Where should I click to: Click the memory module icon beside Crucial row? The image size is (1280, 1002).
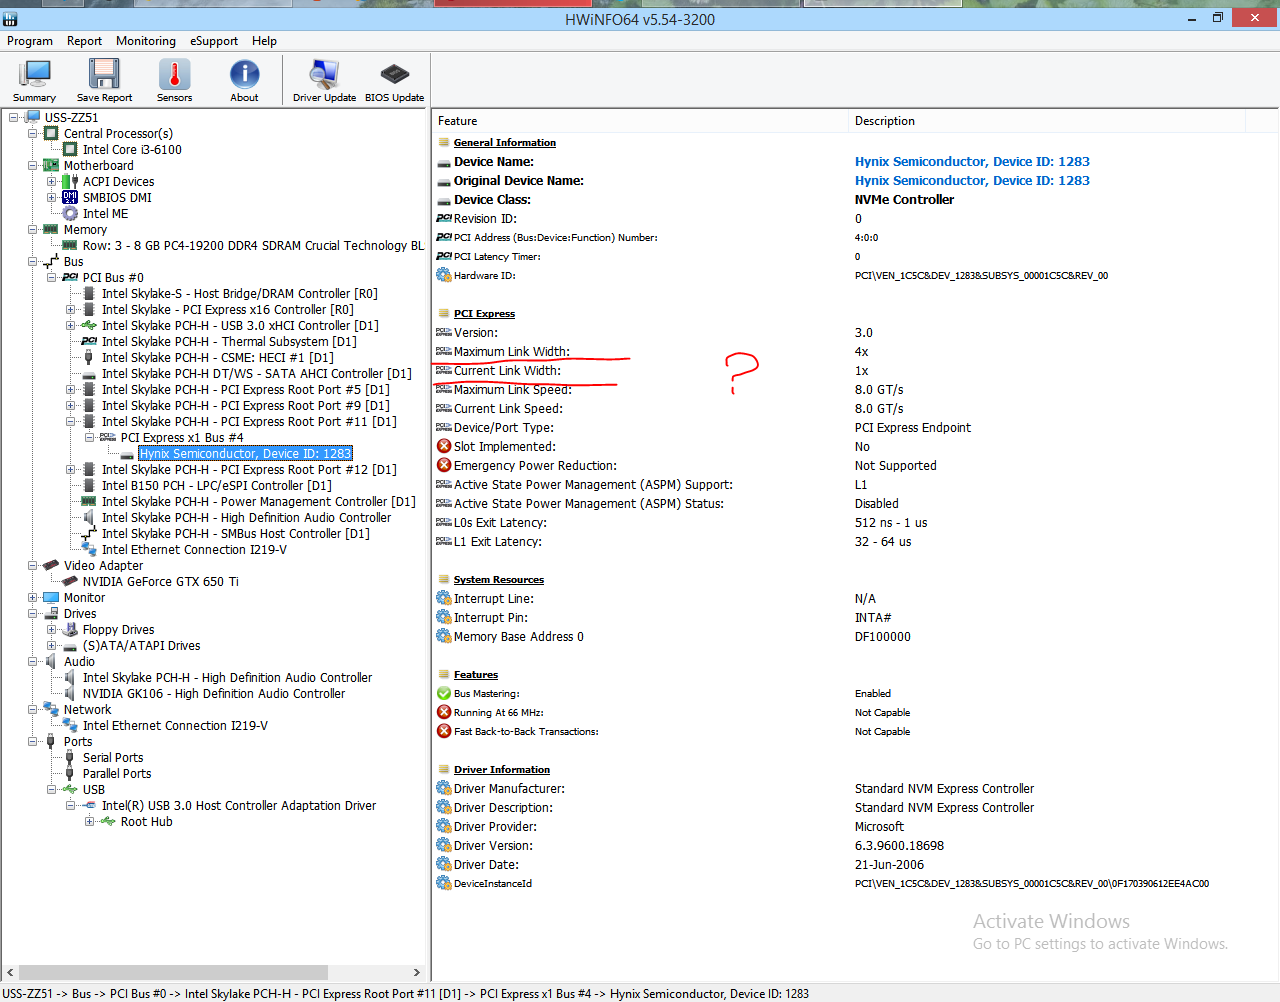[x=70, y=246]
